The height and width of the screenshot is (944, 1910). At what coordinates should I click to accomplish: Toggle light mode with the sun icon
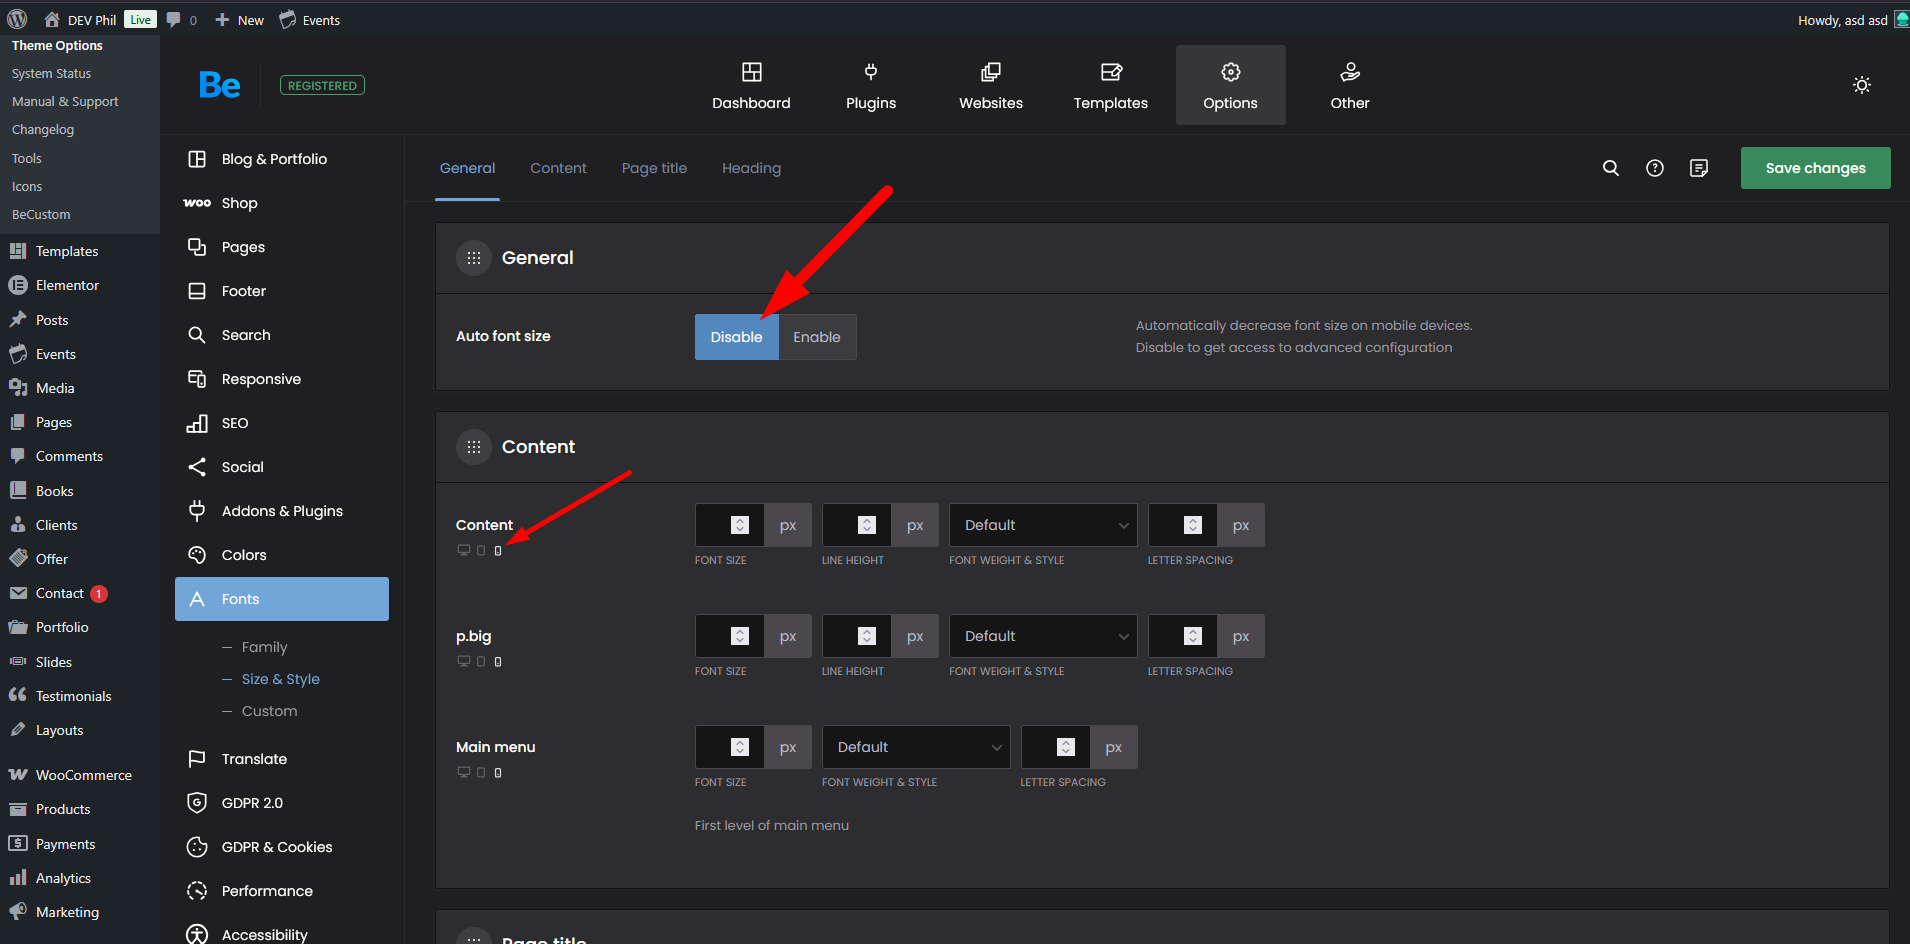[1861, 85]
